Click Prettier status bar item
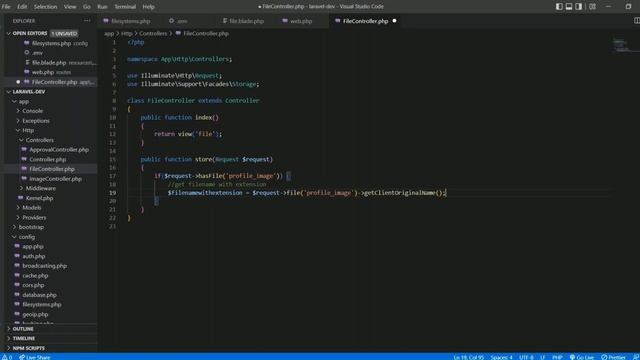The width and height of the screenshot is (640, 360). pyautogui.click(x=613, y=357)
